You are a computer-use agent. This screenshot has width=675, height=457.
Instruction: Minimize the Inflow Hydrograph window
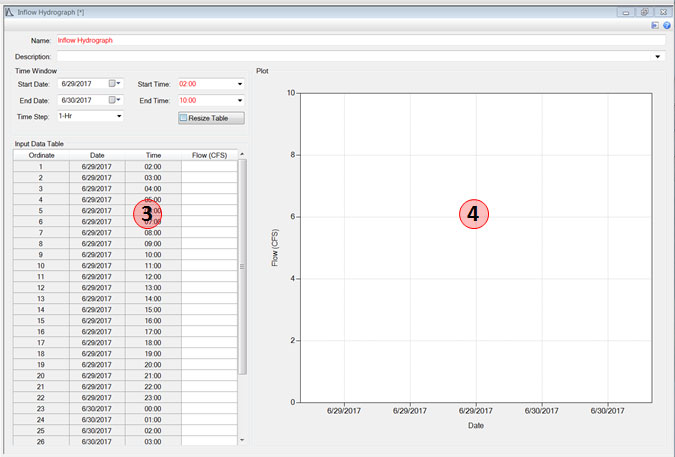point(625,12)
